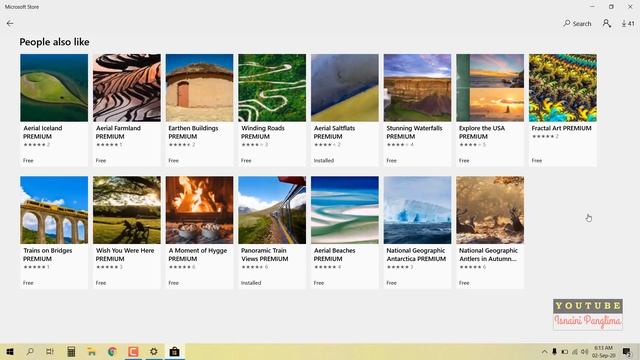Click the "Fractal Art PREMIUM" title text

[x=561, y=128]
